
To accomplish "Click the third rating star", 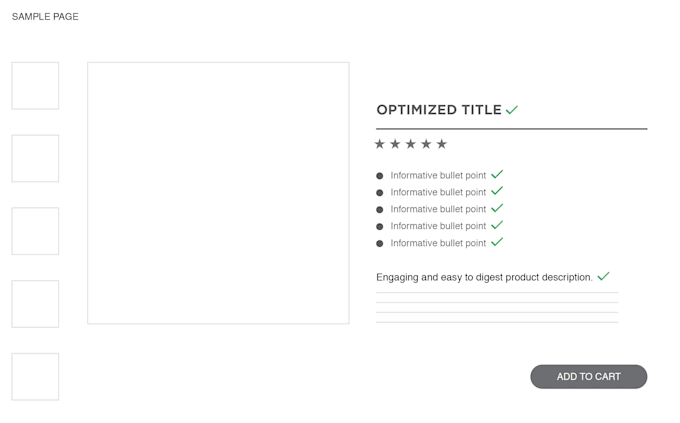I will 411,144.
